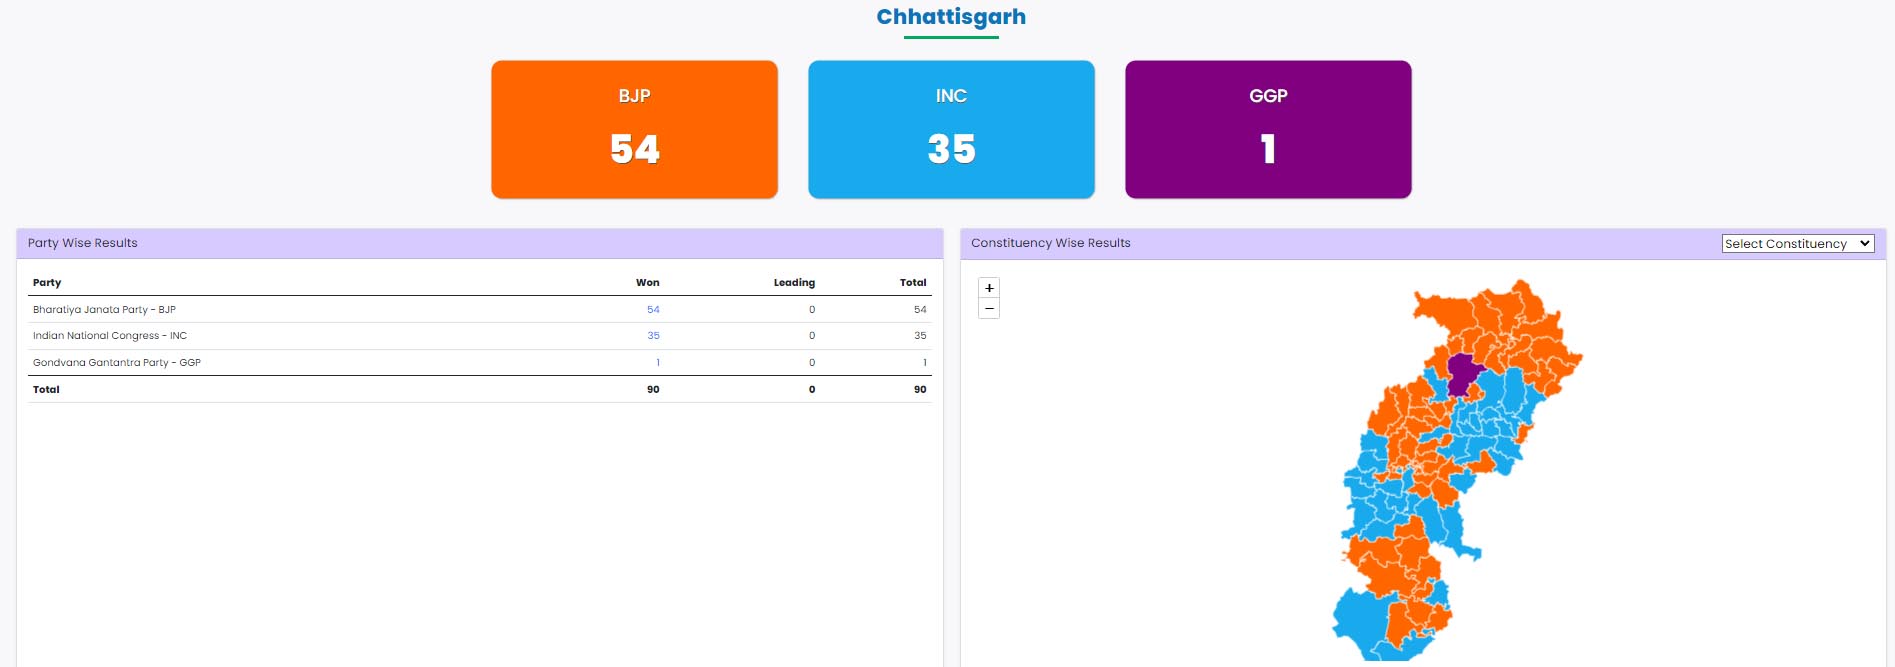
Task: Click the Total column header
Action: pos(913,283)
